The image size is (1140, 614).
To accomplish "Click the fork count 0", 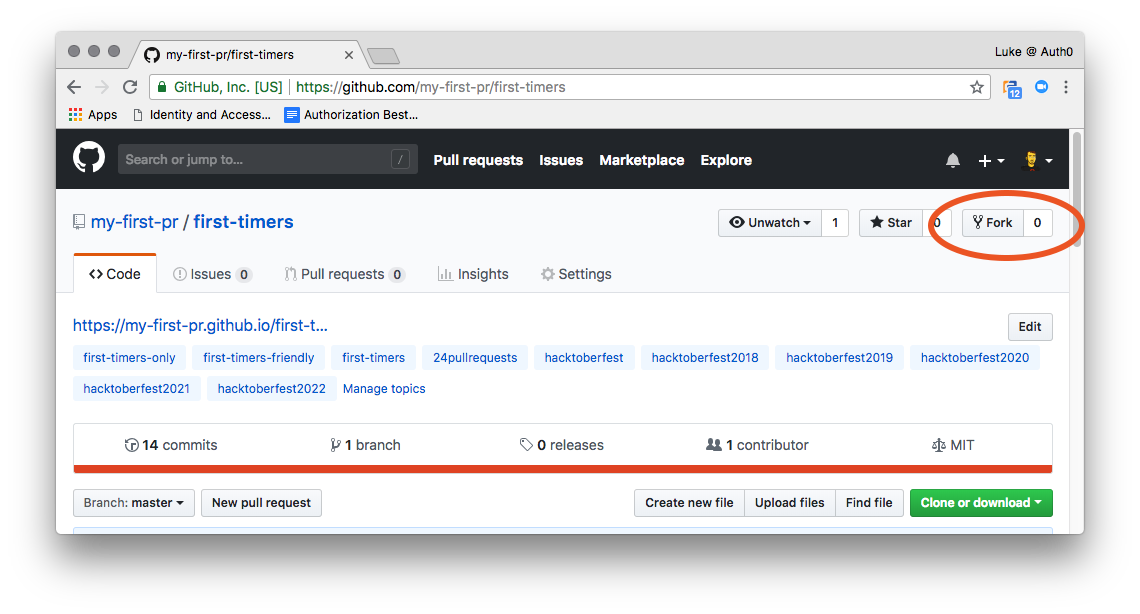I will (1037, 222).
